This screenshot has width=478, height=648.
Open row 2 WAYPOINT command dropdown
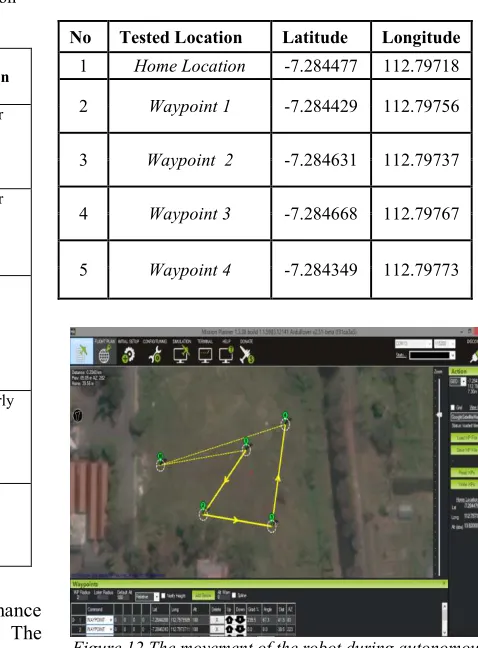(100, 629)
